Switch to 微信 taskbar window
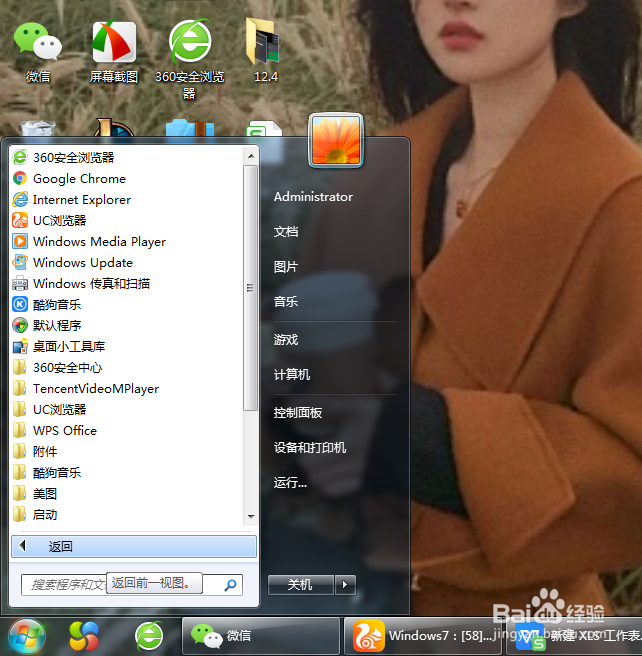 (x=261, y=636)
